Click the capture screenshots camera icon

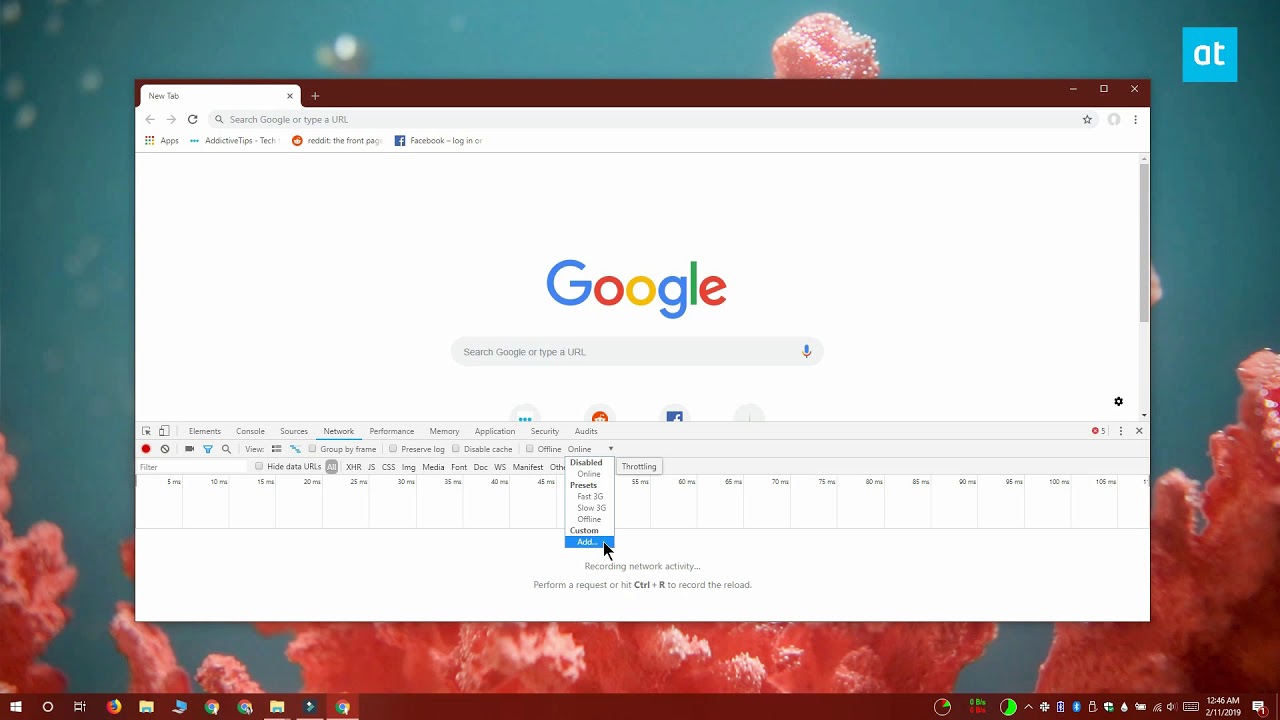189,449
